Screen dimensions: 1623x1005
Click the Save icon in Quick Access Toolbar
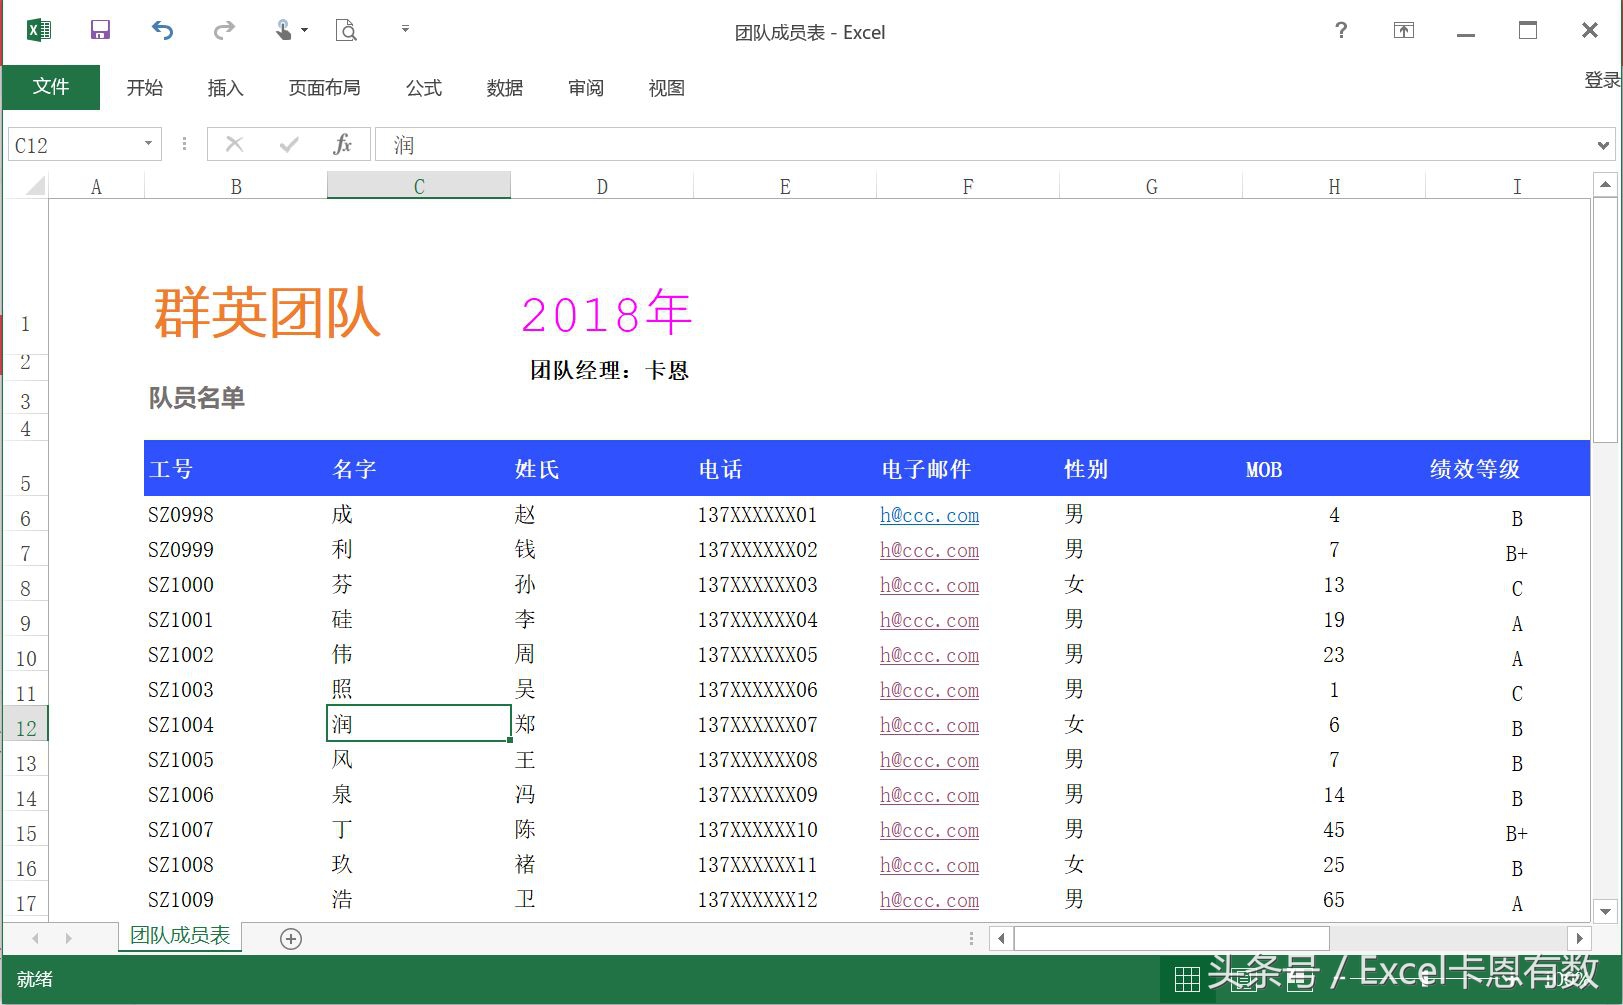tap(99, 30)
